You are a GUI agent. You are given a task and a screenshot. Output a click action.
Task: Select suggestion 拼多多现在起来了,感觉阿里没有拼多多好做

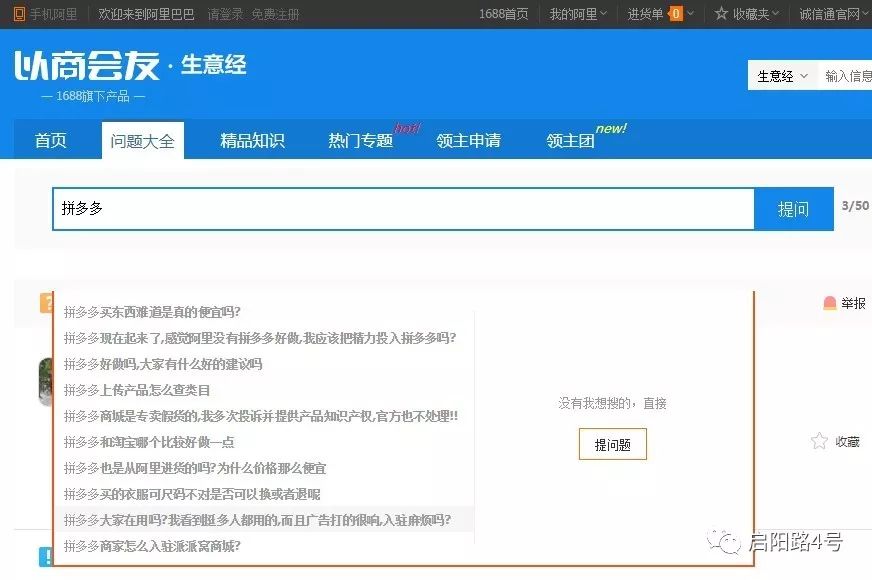click(x=260, y=338)
